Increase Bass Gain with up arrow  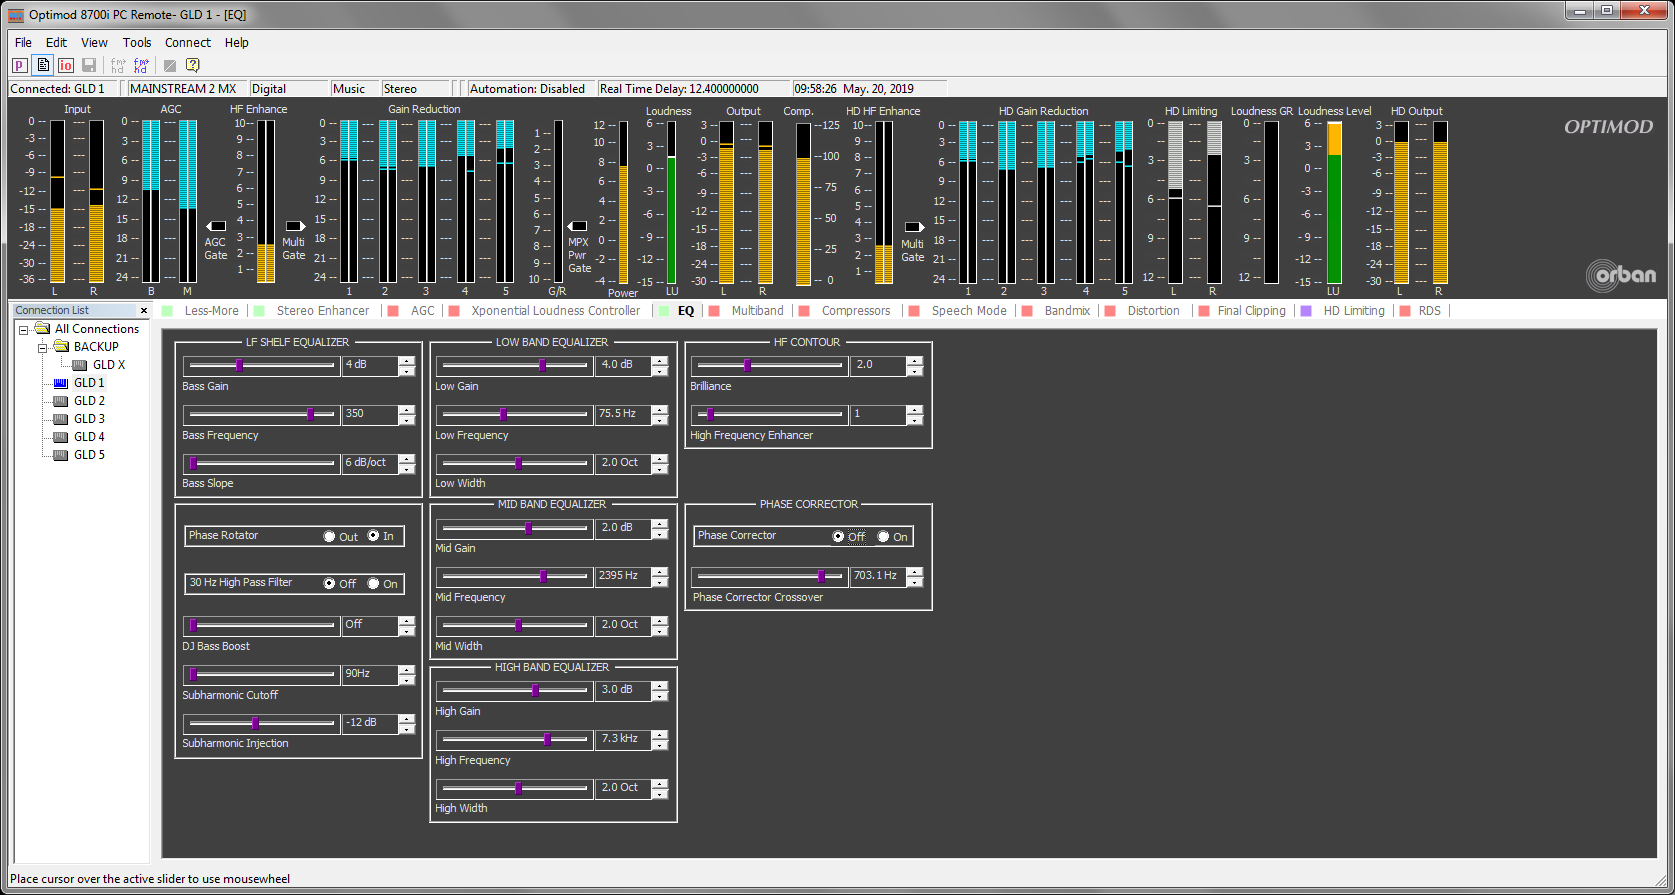pos(406,361)
